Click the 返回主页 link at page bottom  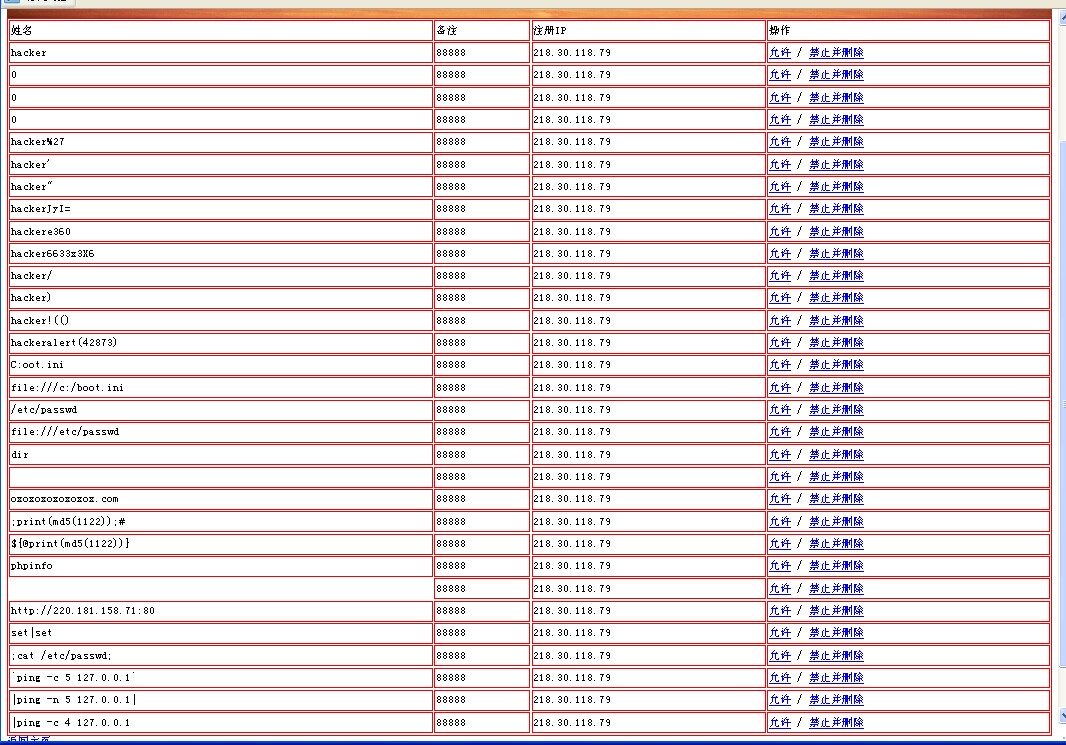29,740
